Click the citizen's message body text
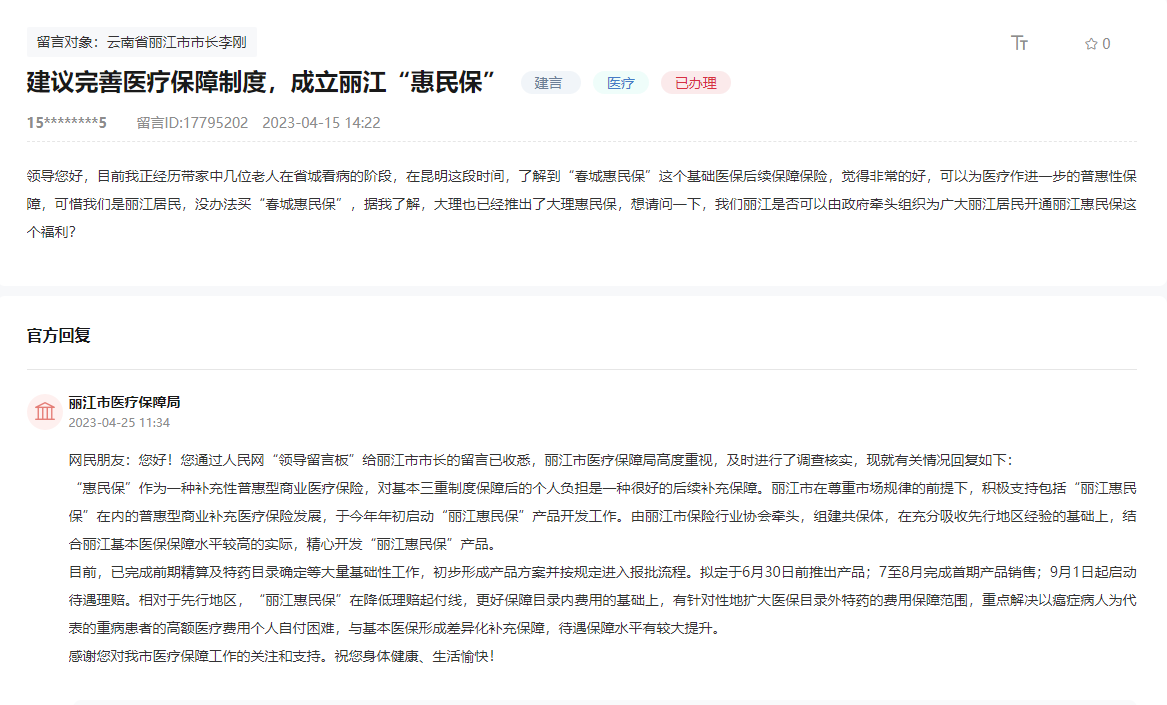 coord(582,204)
